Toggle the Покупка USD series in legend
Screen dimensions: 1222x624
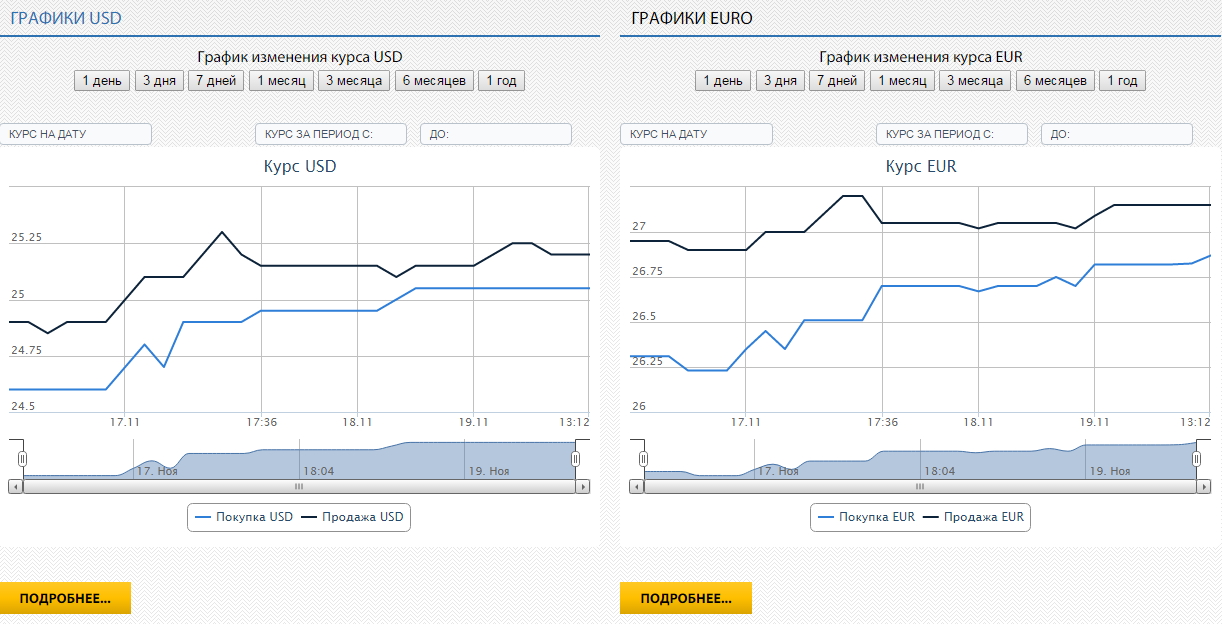(243, 517)
